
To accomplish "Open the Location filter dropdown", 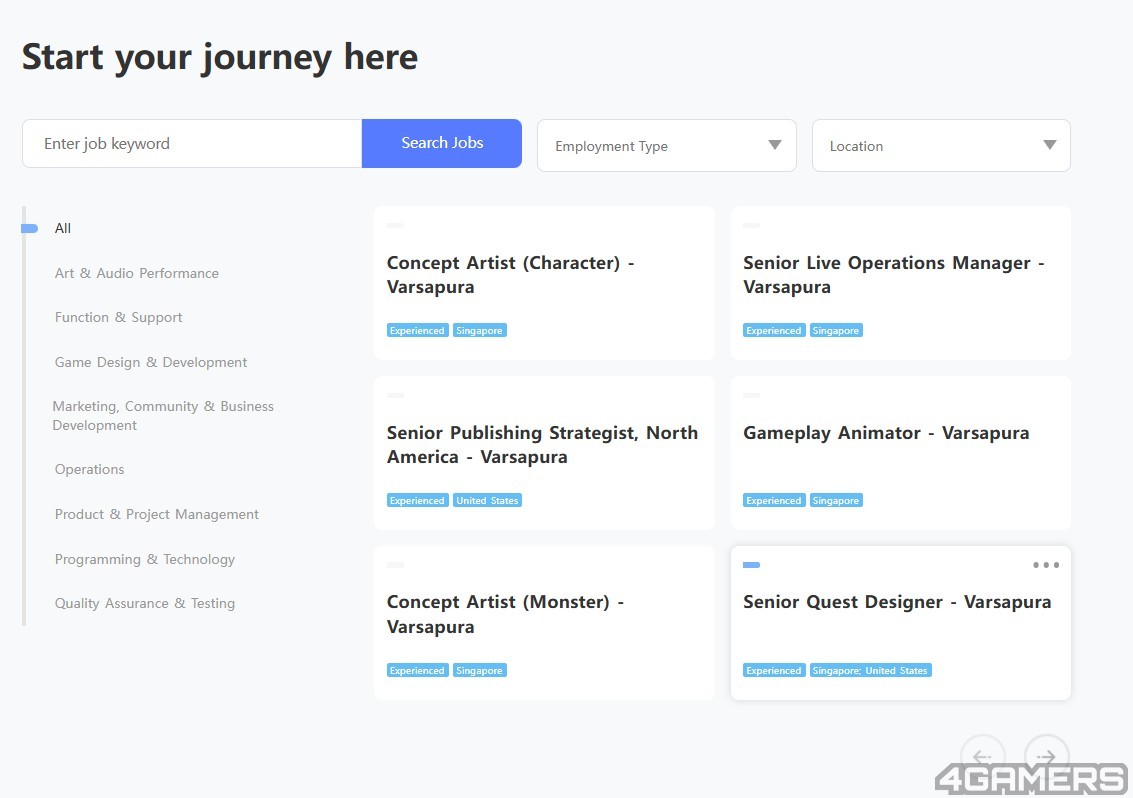I will point(940,146).
